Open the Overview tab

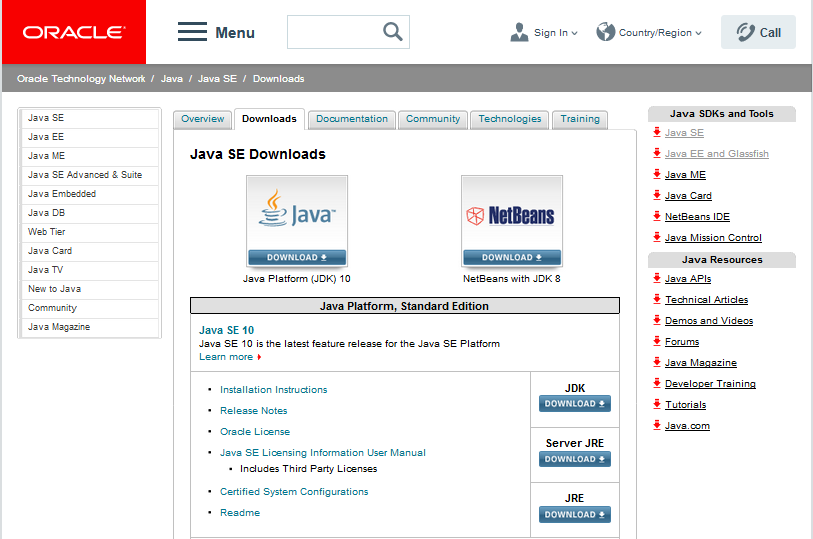coord(202,119)
